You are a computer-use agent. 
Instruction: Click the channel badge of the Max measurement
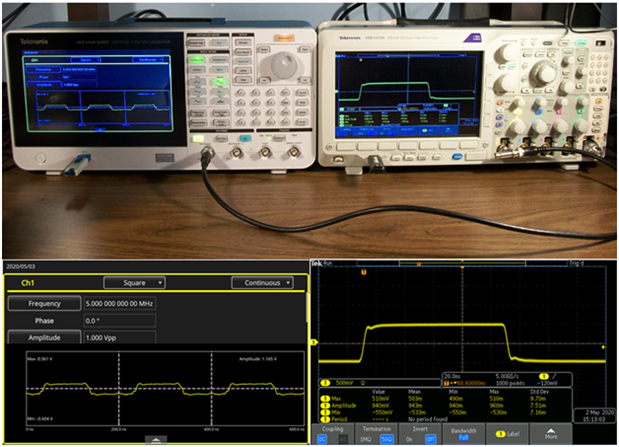pos(325,399)
